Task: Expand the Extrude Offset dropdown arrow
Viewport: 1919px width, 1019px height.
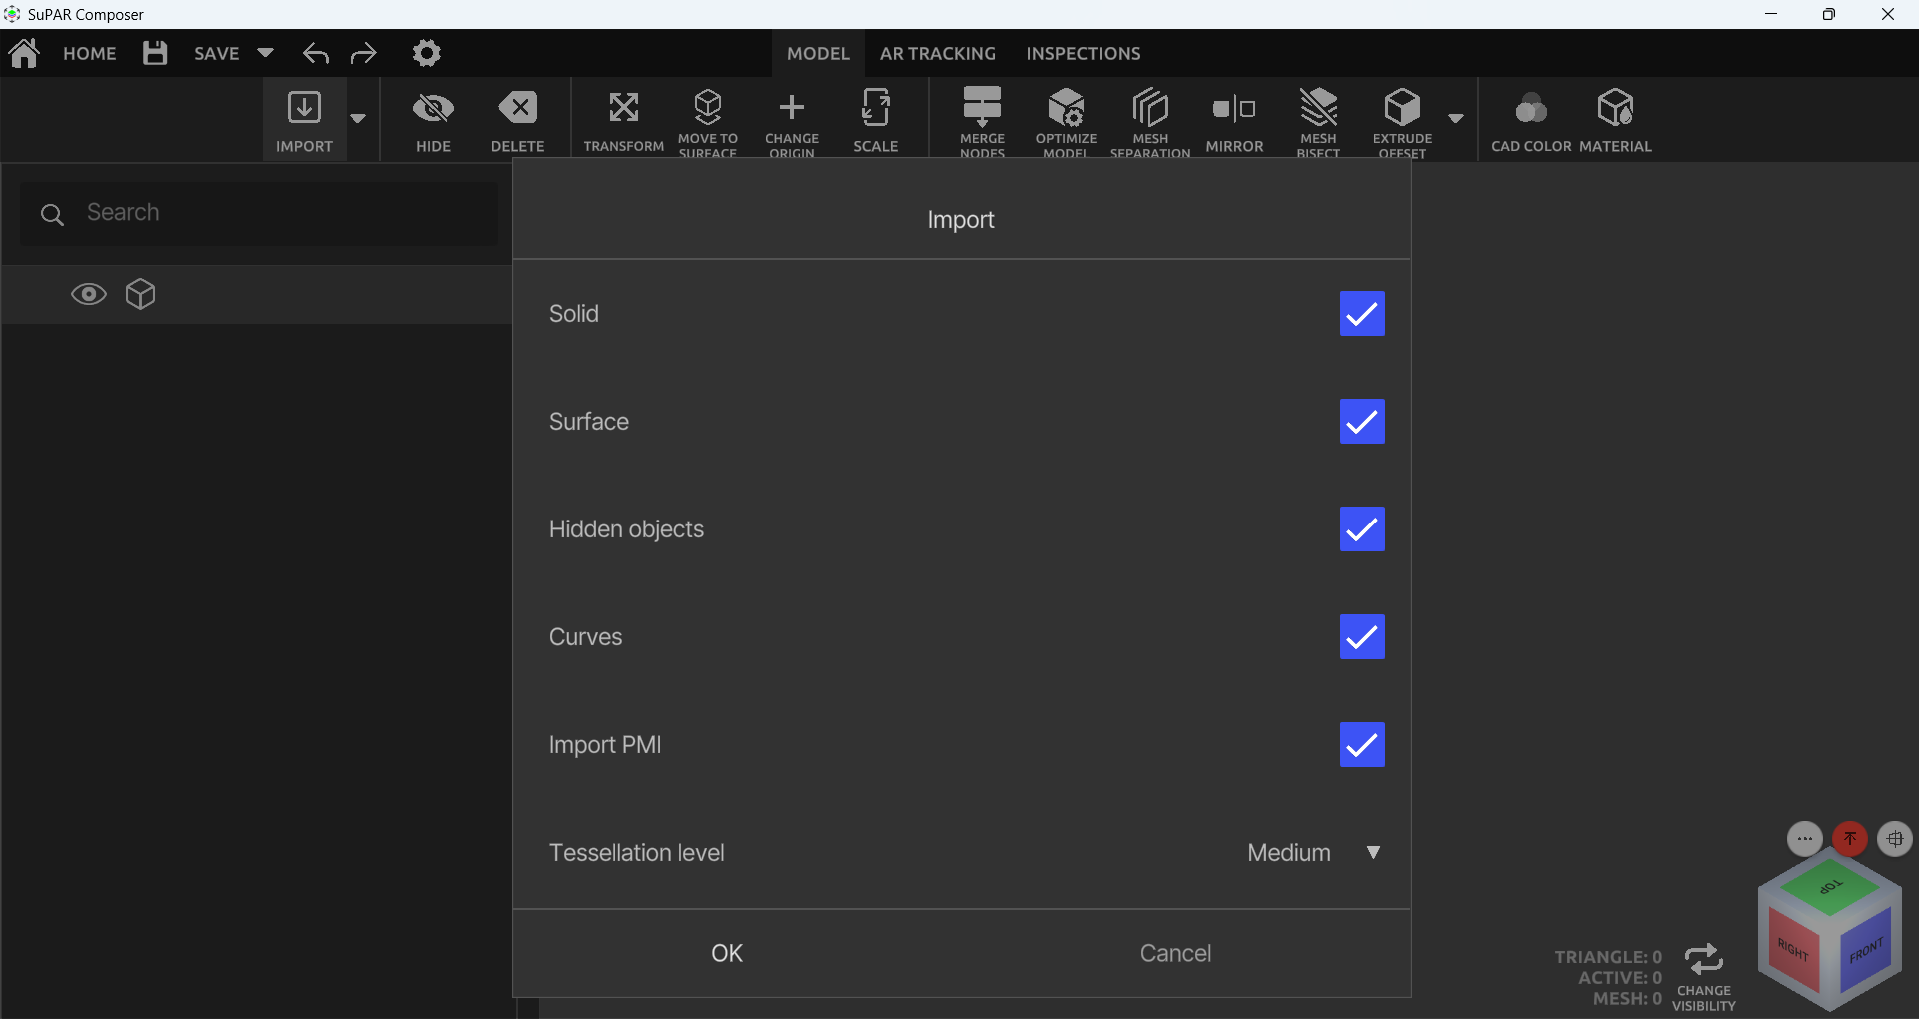Action: point(1456,118)
